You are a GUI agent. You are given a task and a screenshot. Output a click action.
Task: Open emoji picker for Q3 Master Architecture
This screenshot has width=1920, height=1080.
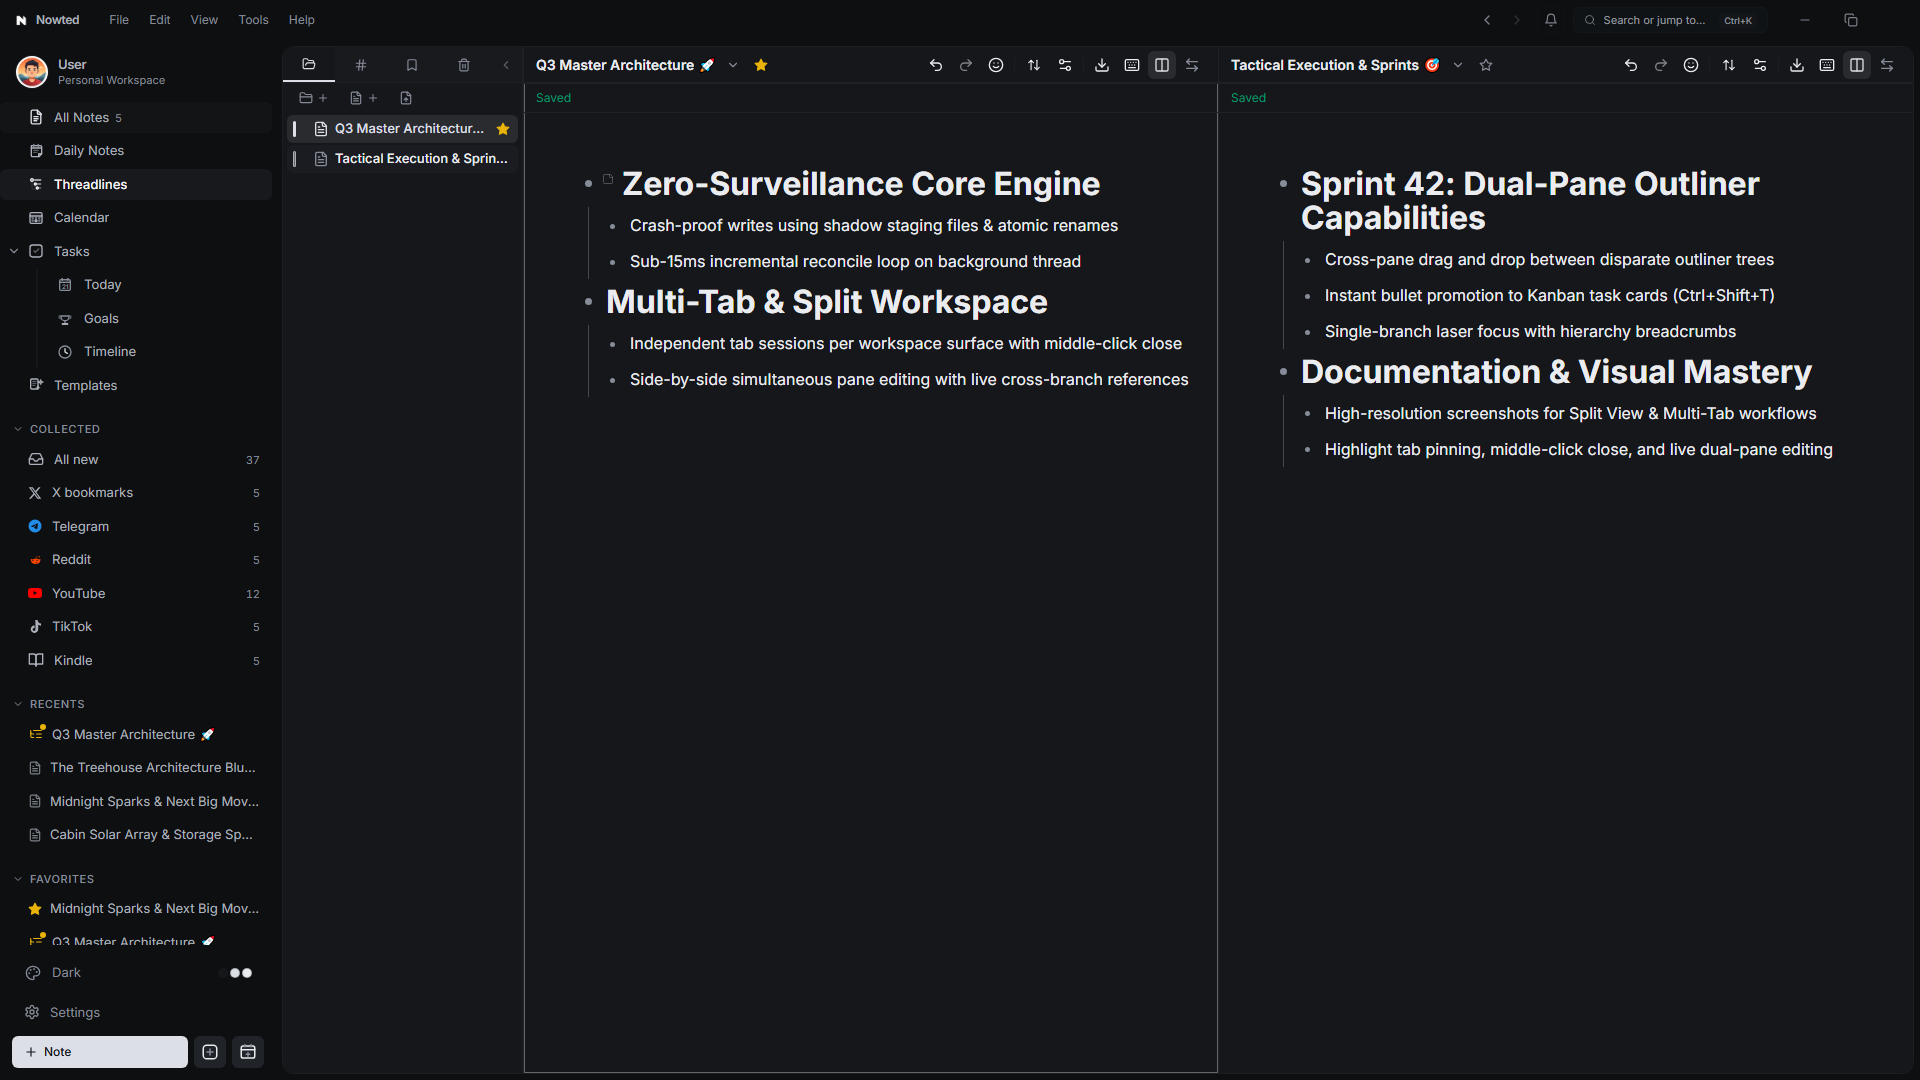[x=996, y=65]
